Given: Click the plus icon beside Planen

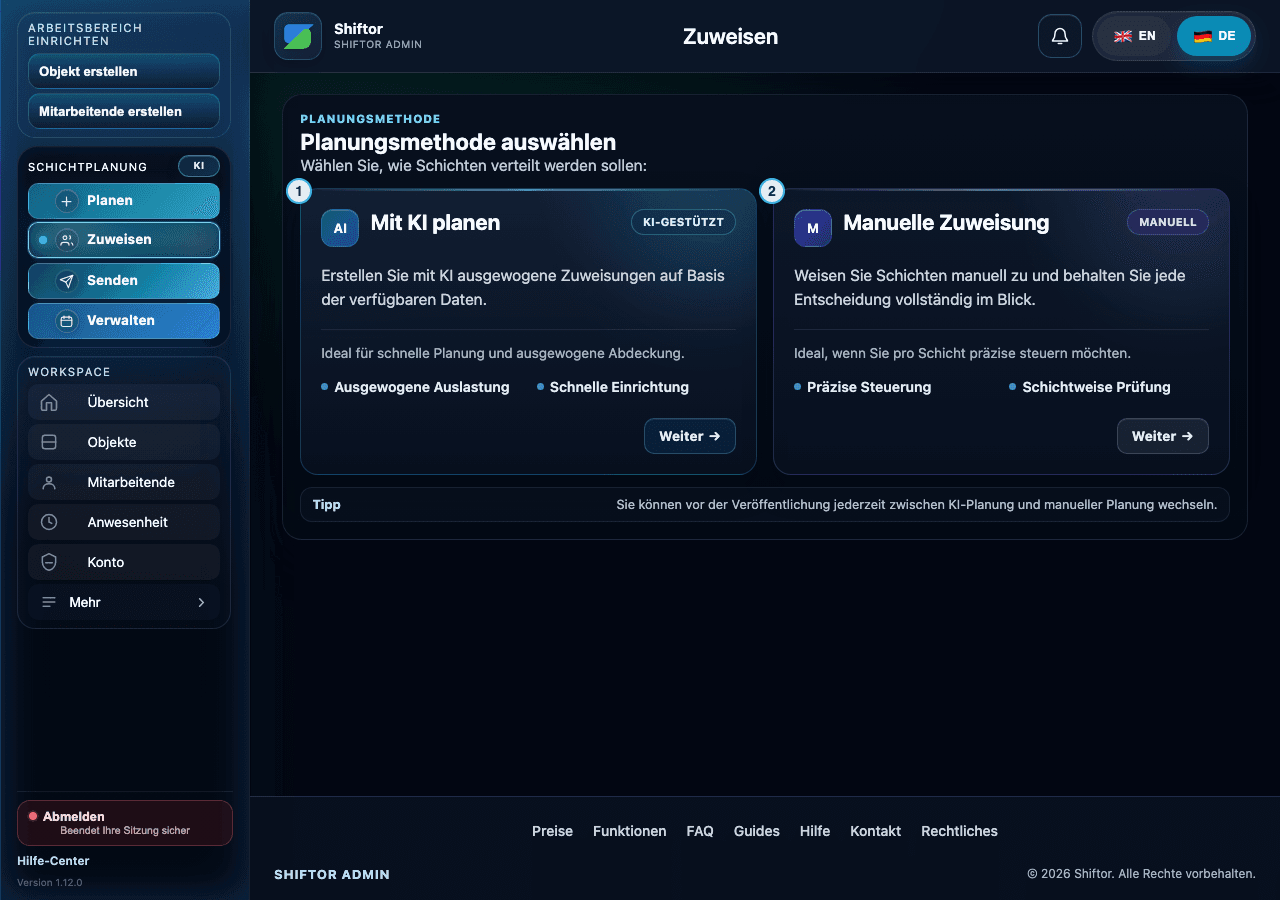Looking at the screenshot, I should (x=67, y=201).
